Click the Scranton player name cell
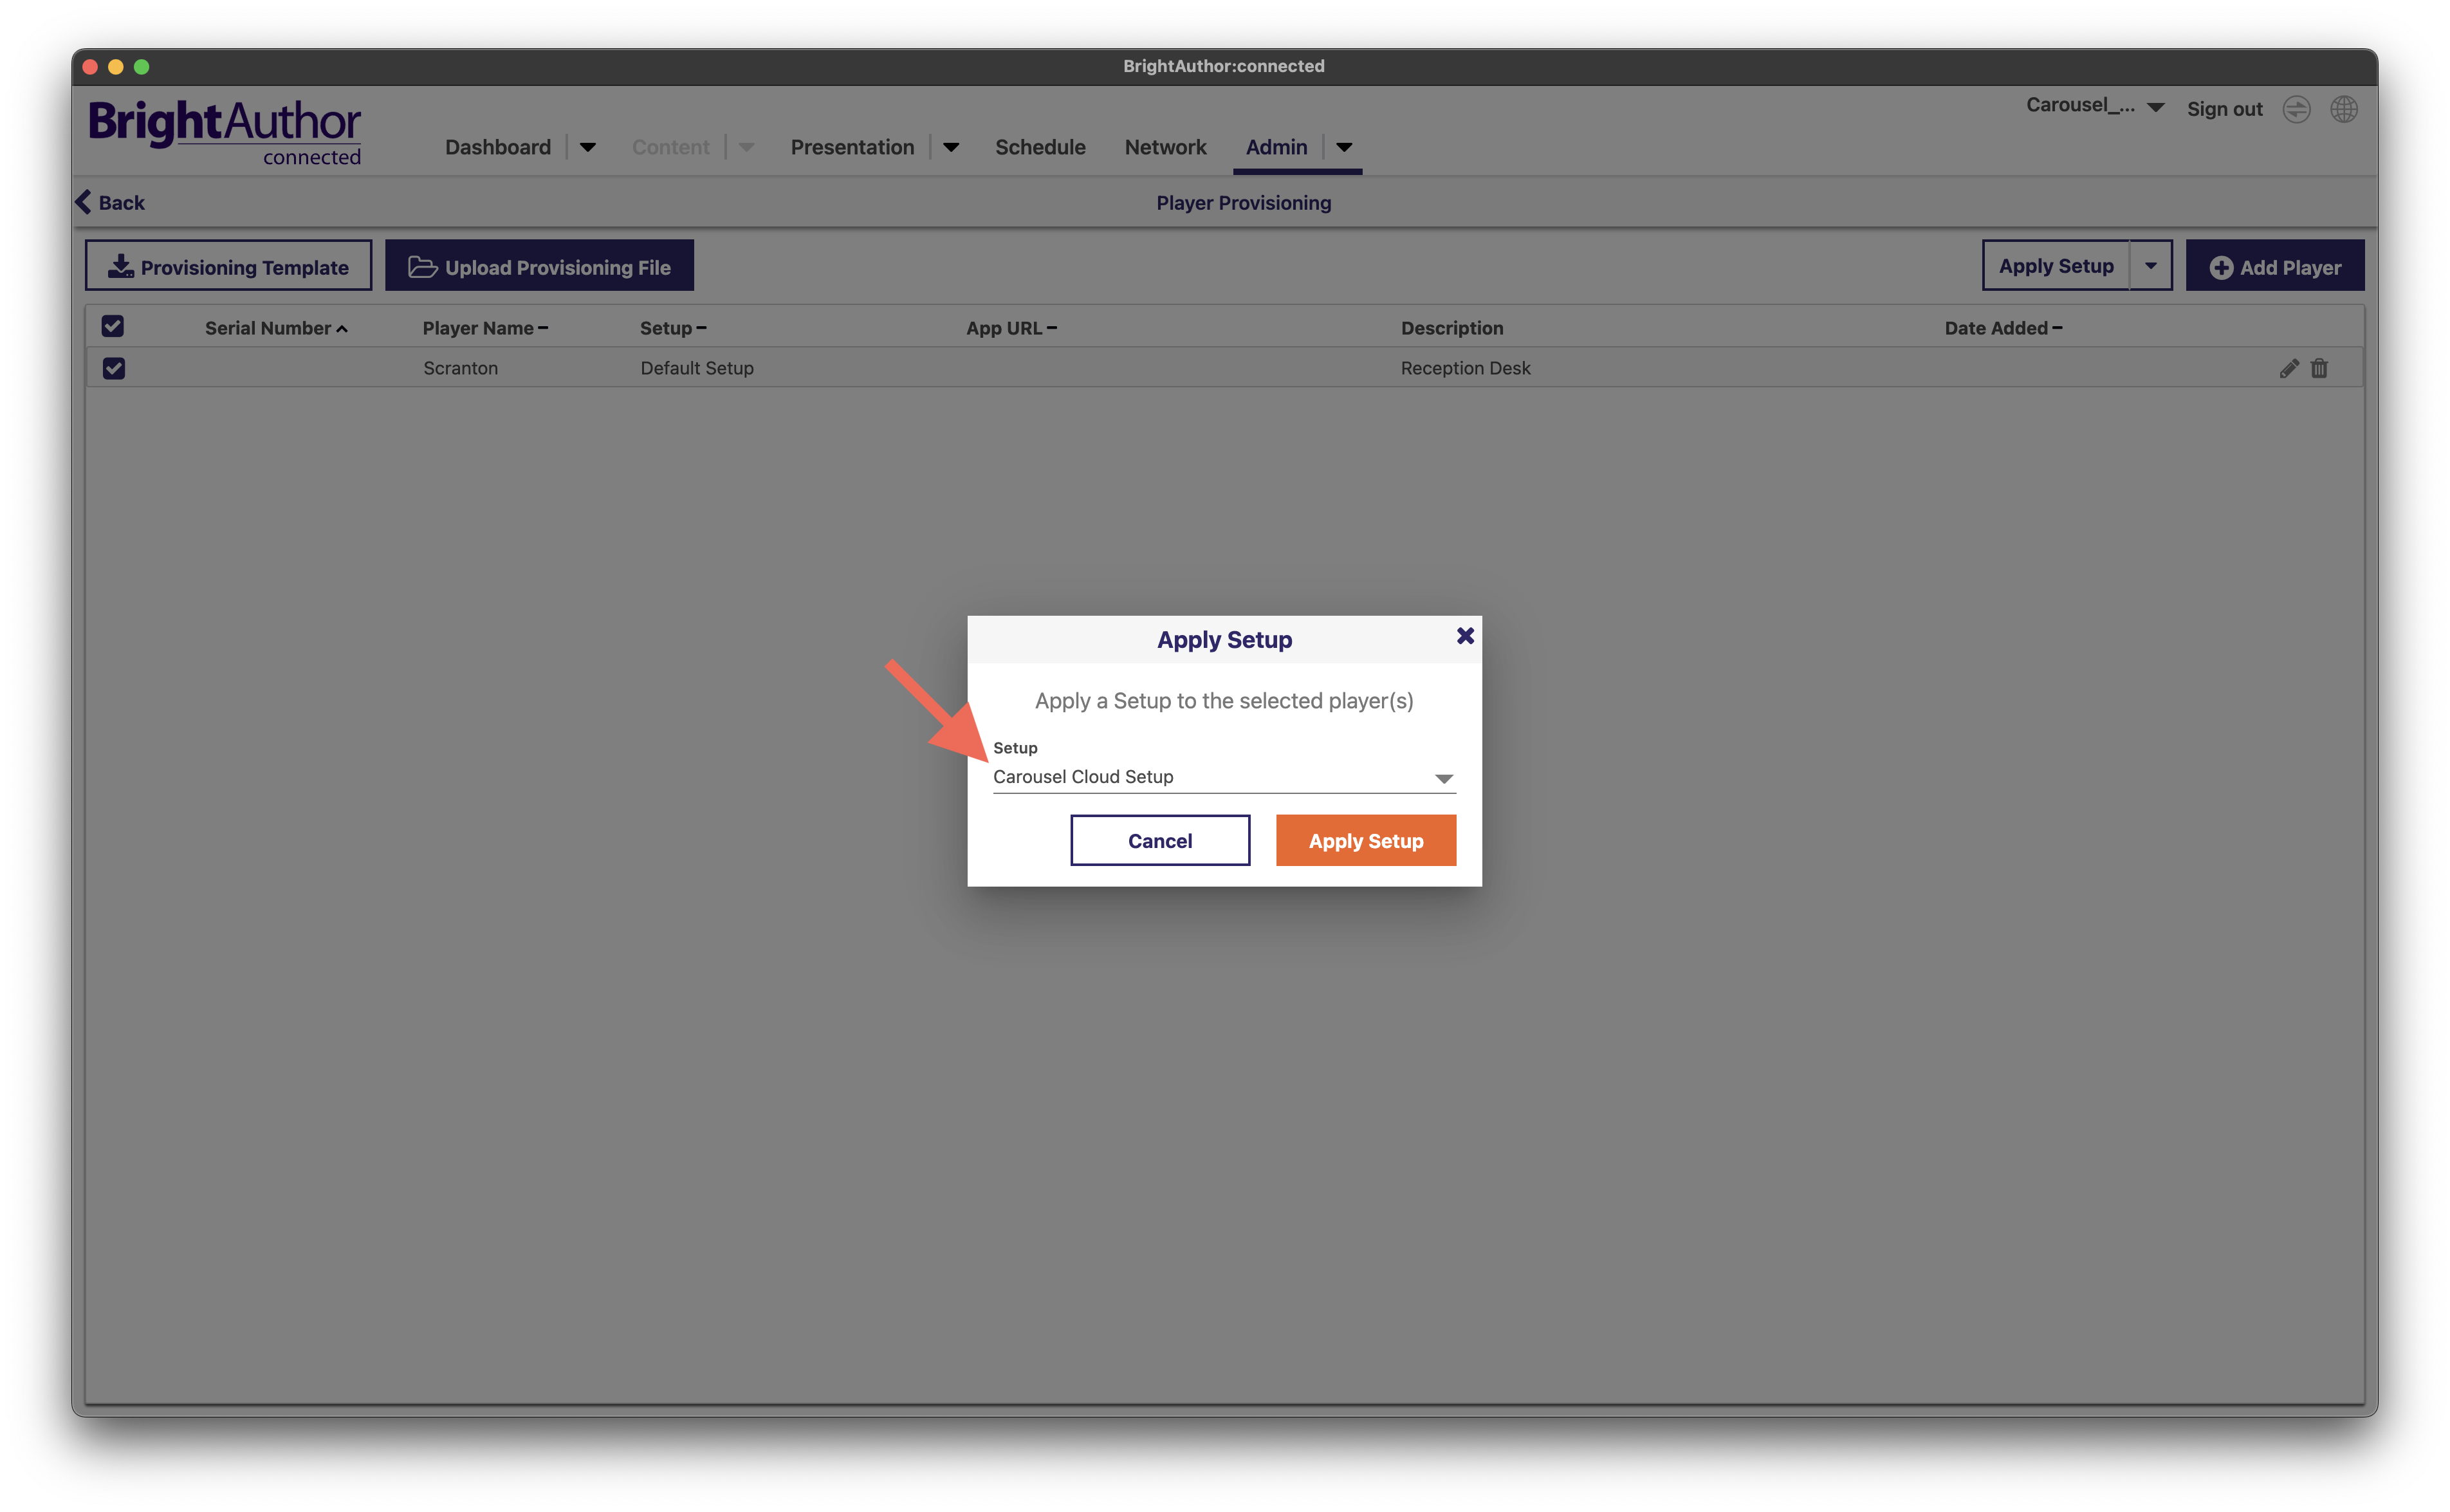The image size is (2450, 1512). tap(460, 368)
